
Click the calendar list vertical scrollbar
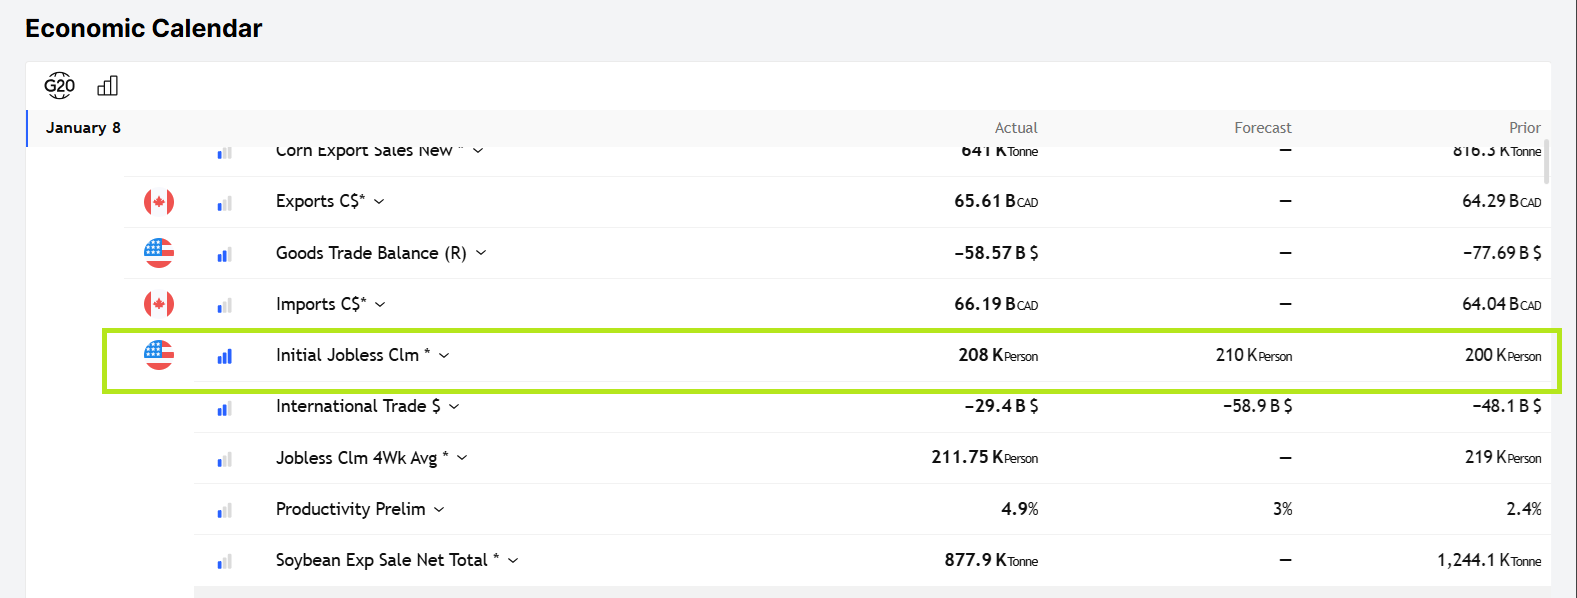click(x=1546, y=162)
